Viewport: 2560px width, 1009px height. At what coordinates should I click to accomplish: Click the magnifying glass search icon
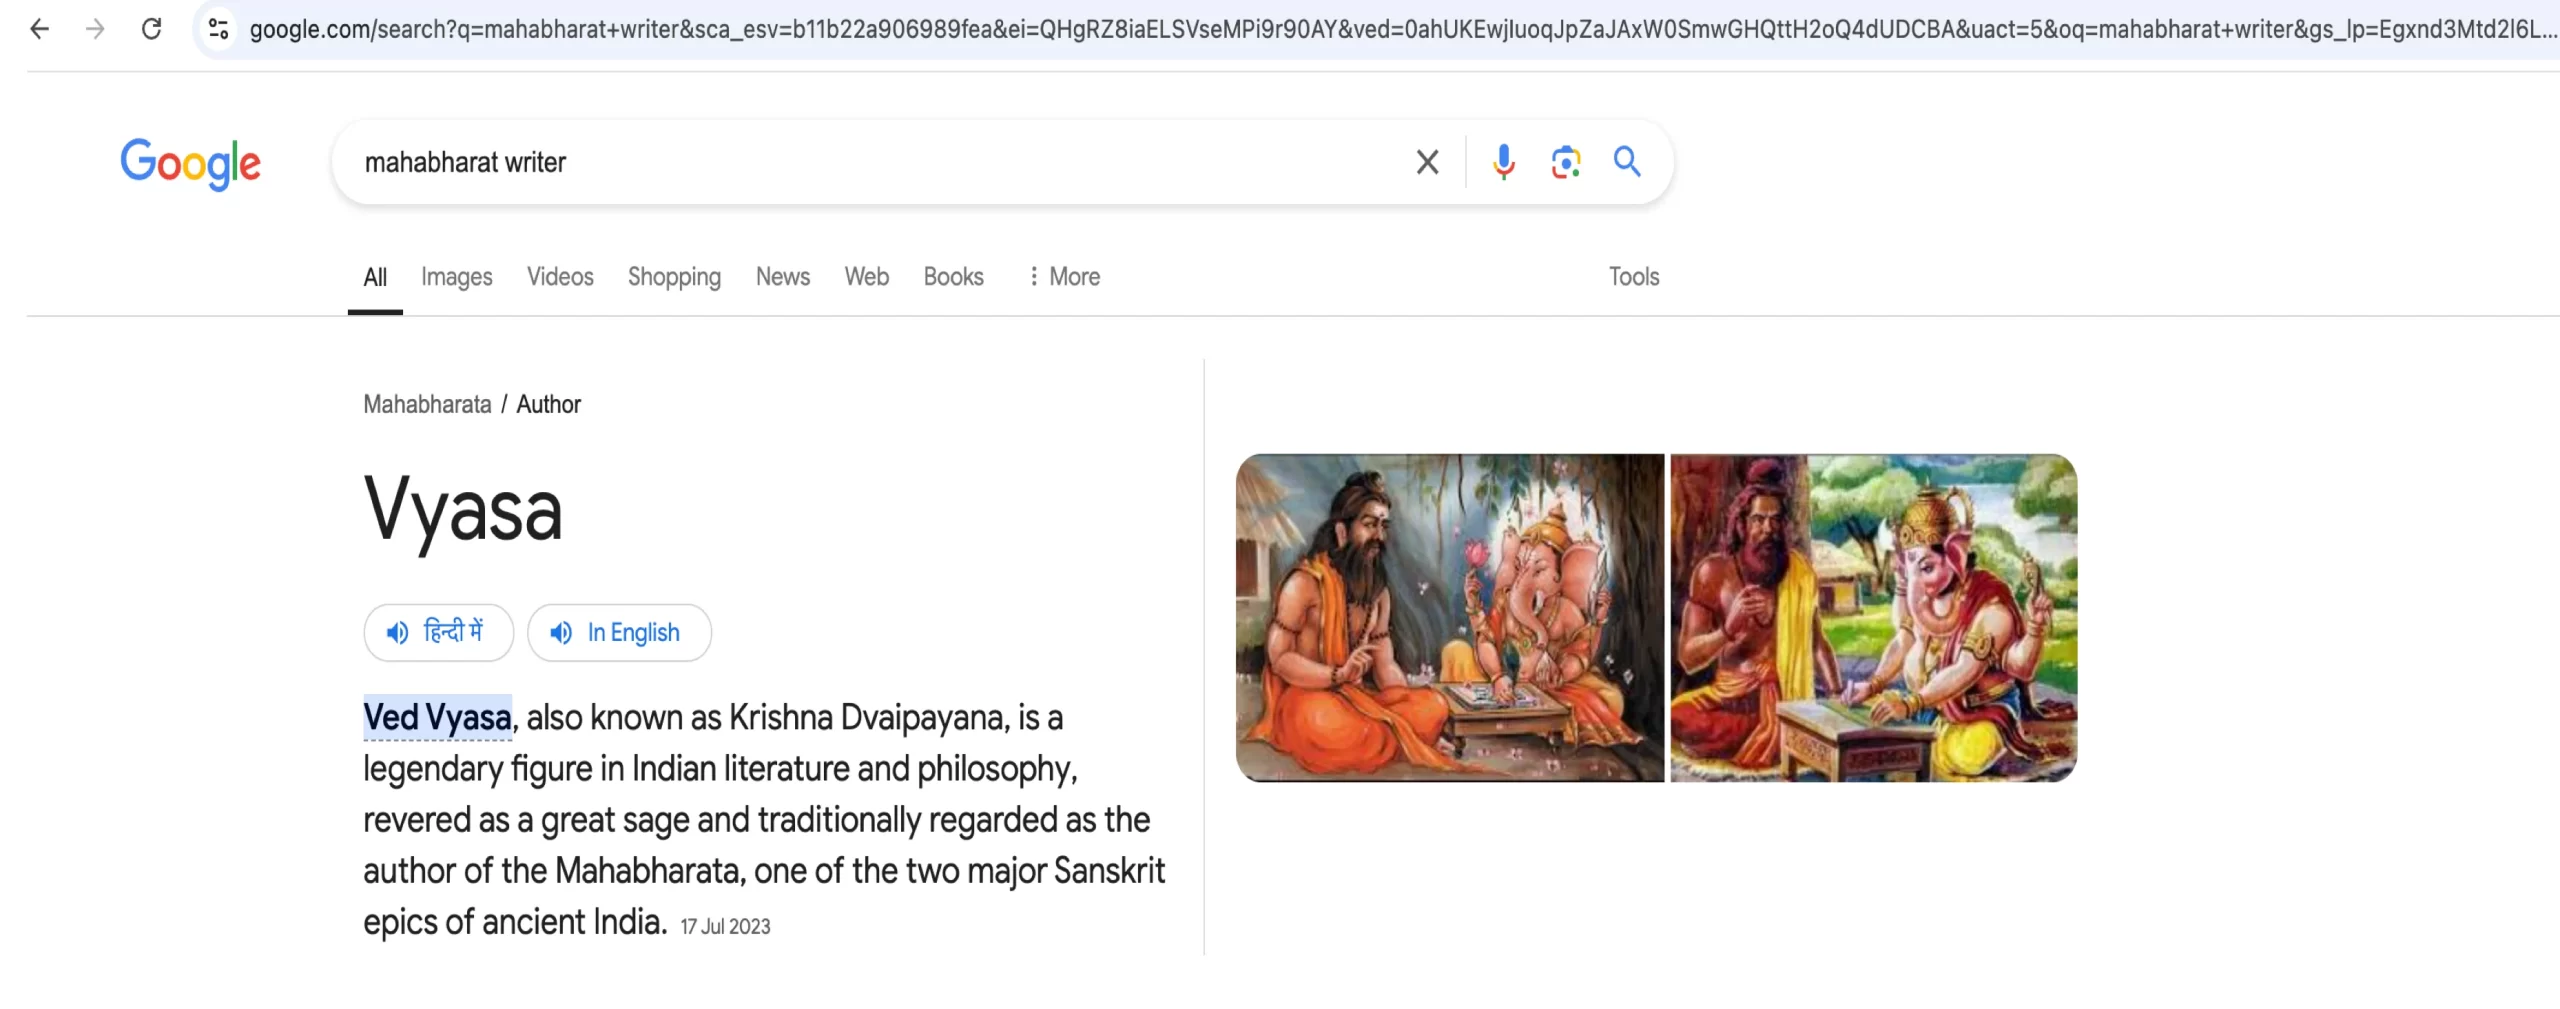1627,162
